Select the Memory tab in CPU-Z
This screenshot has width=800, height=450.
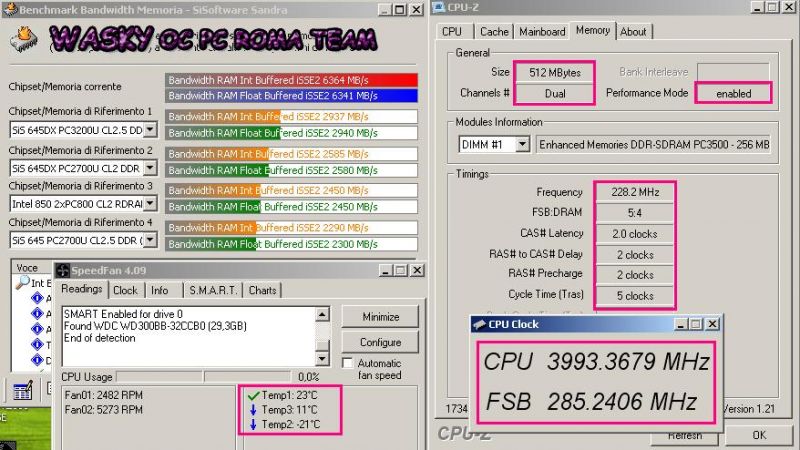click(x=593, y=30)
